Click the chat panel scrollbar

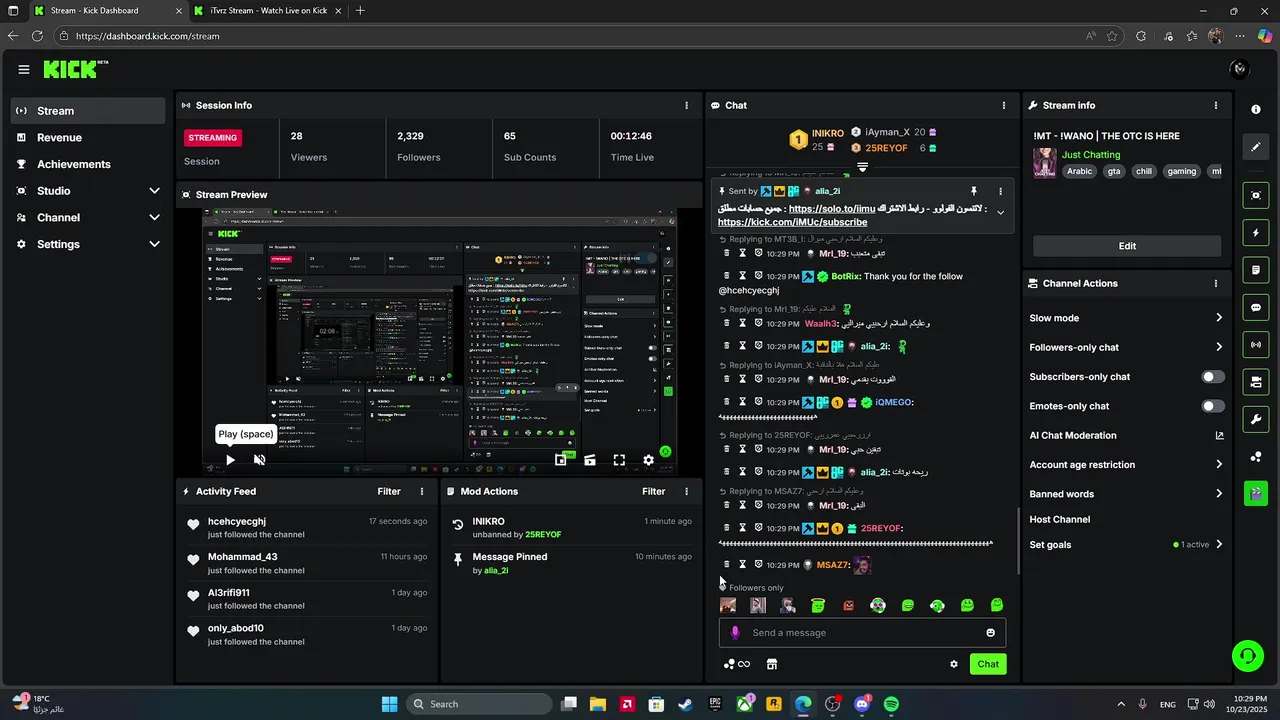point(1018,540)
